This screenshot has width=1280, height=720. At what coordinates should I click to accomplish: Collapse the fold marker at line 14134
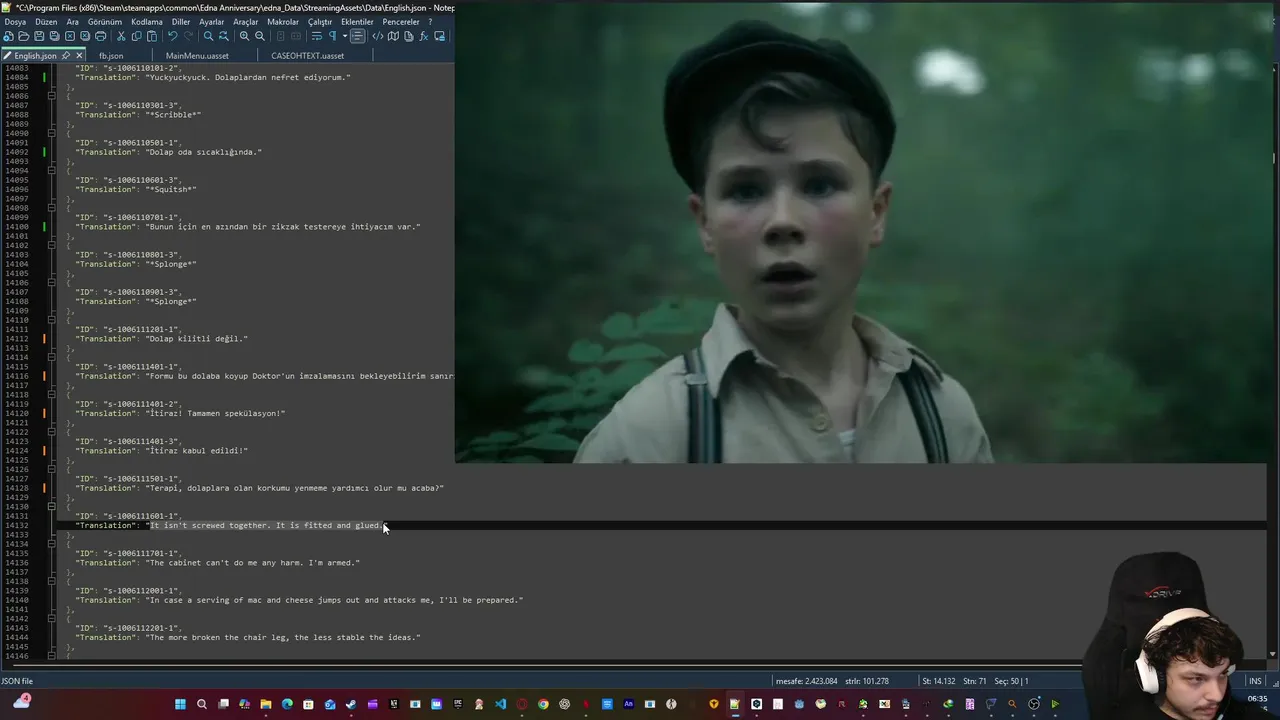click(x=52, y=544)
